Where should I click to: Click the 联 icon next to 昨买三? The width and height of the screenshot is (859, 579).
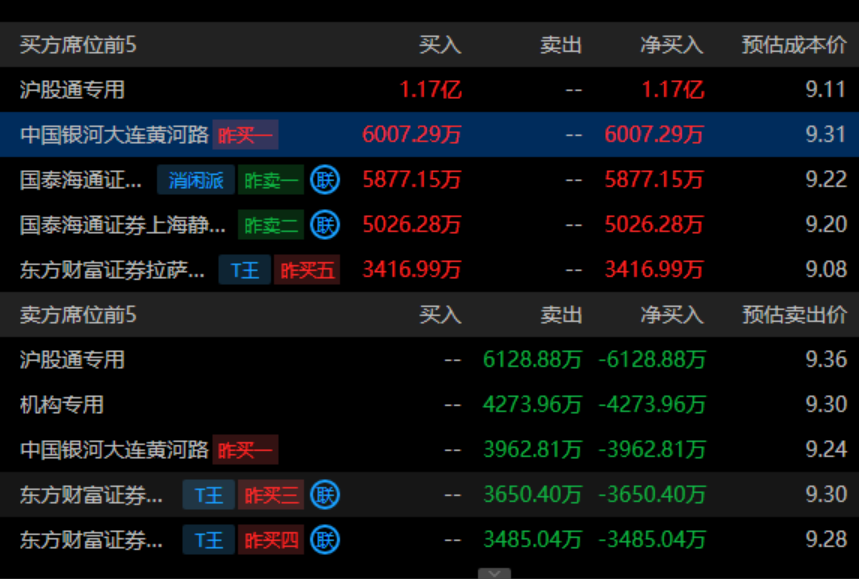pyautogui.click(x=325, y=495)
